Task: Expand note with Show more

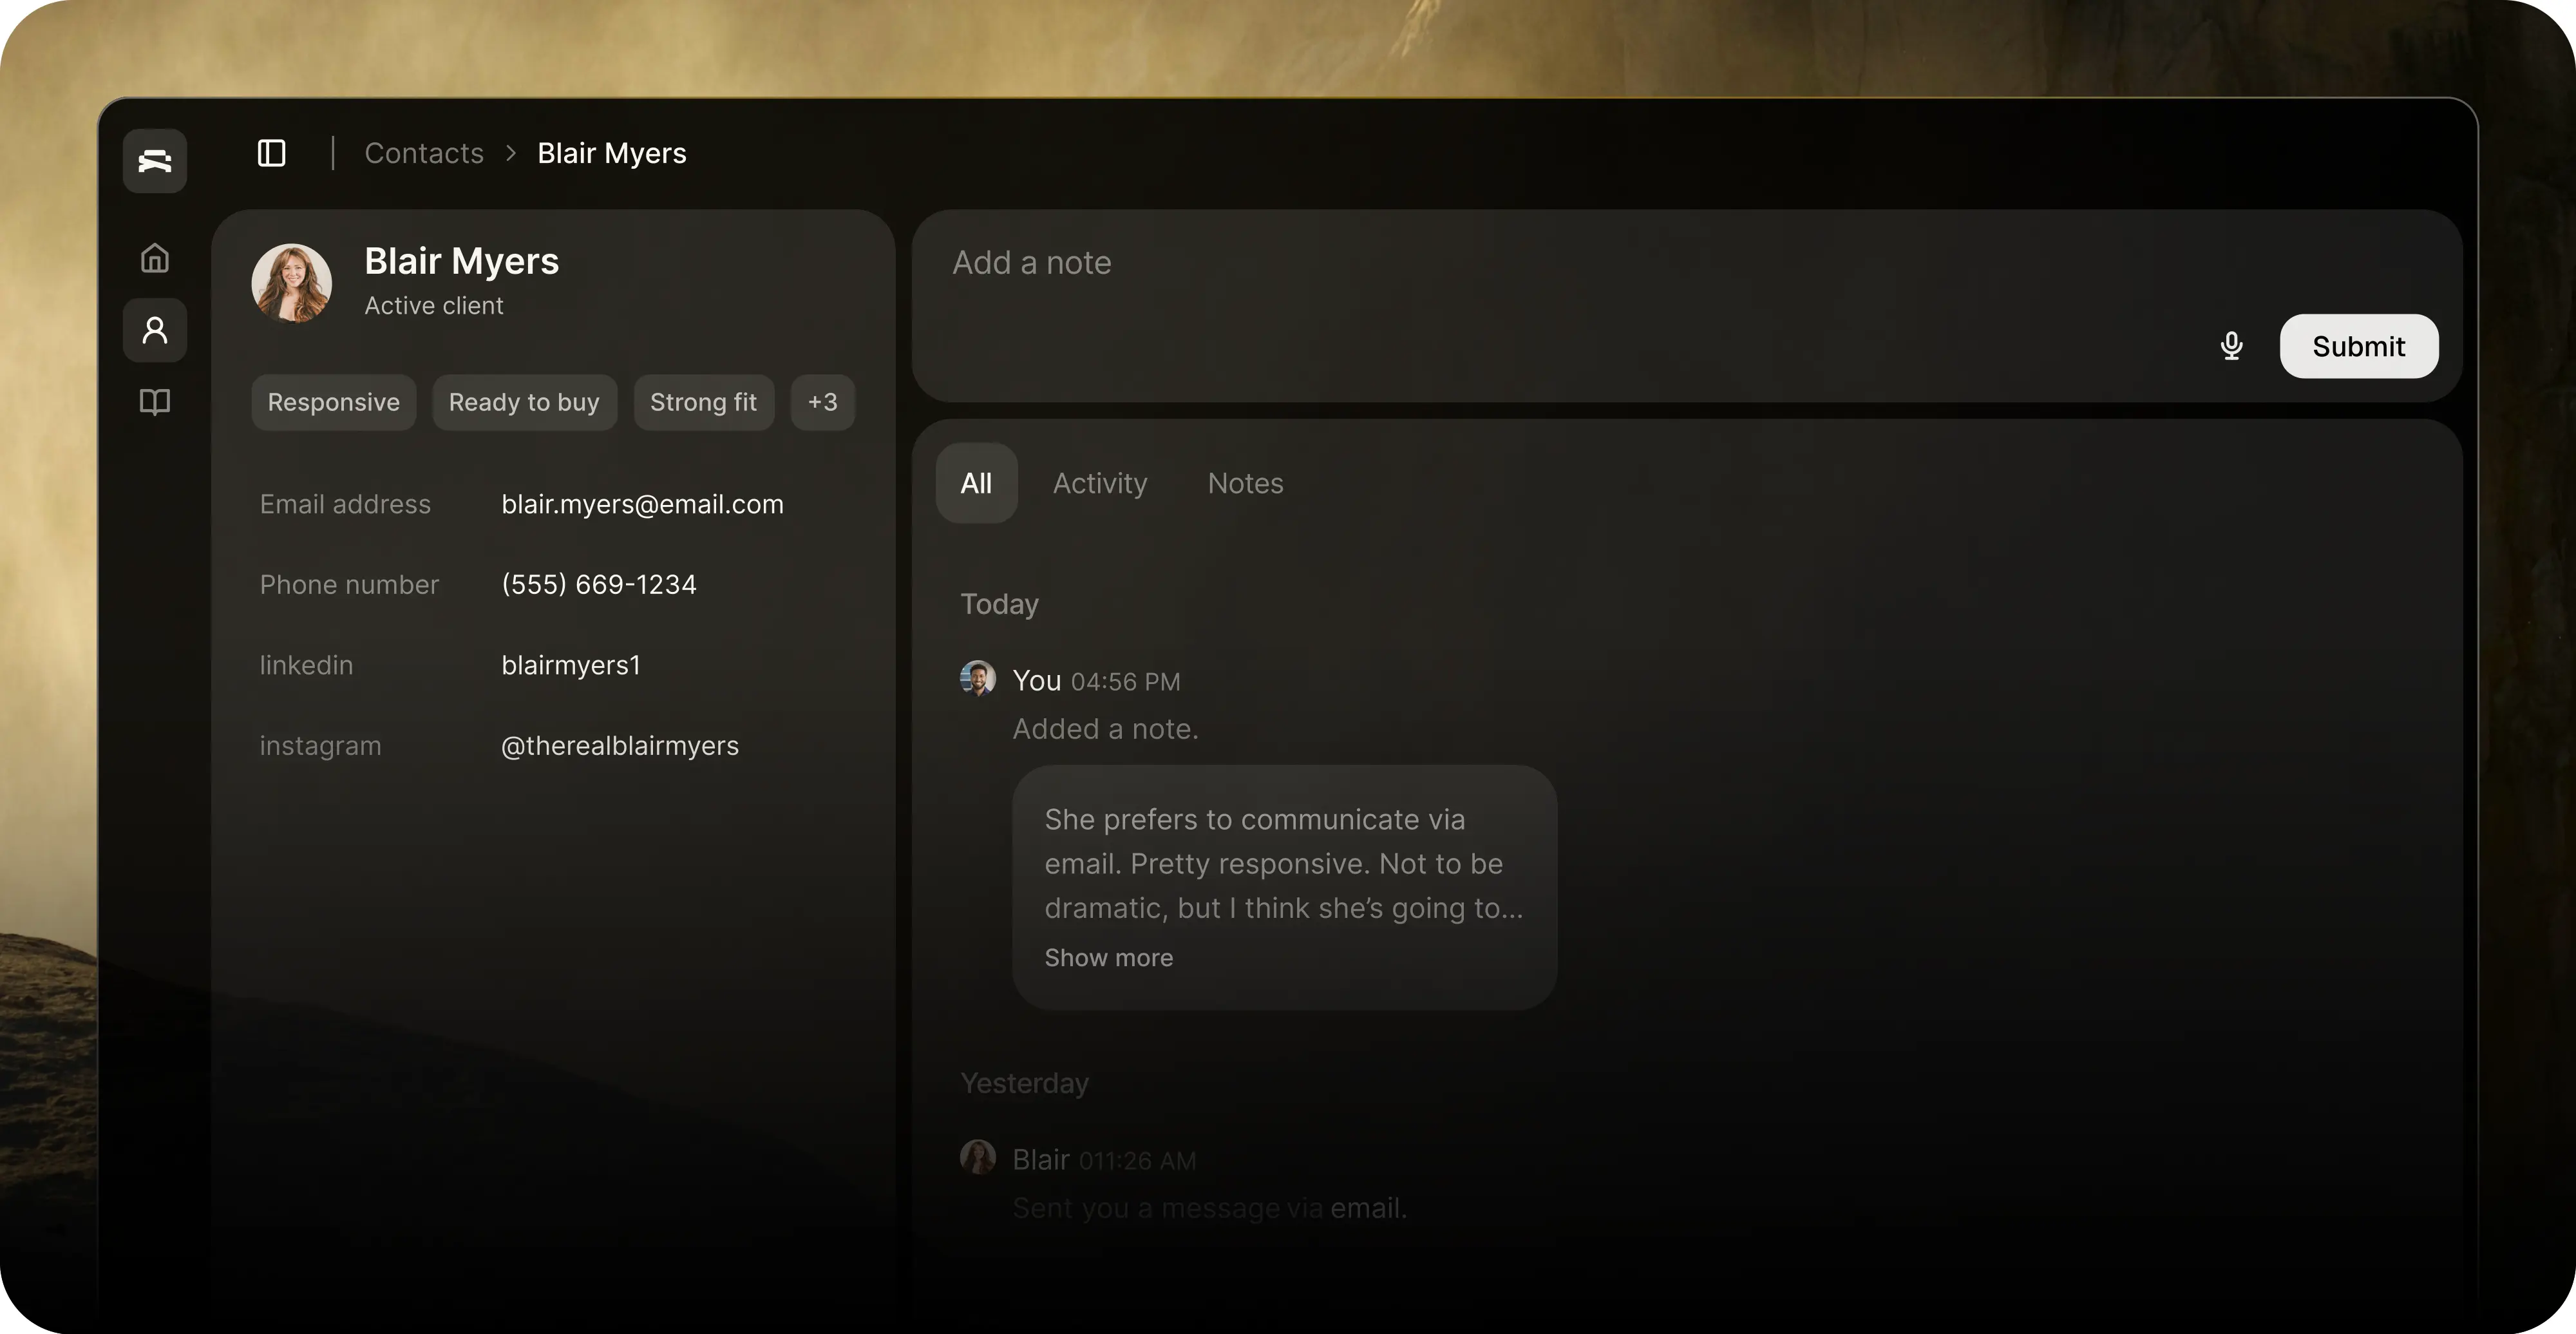Action: (x=1108, y=957)
